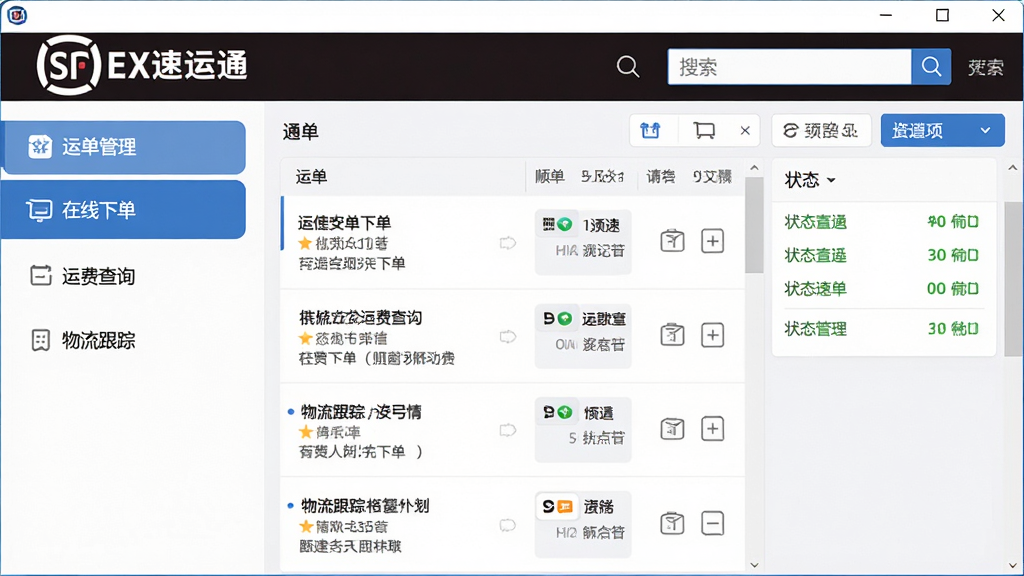Click the row title ending in 运费查询

click(360, 317)
